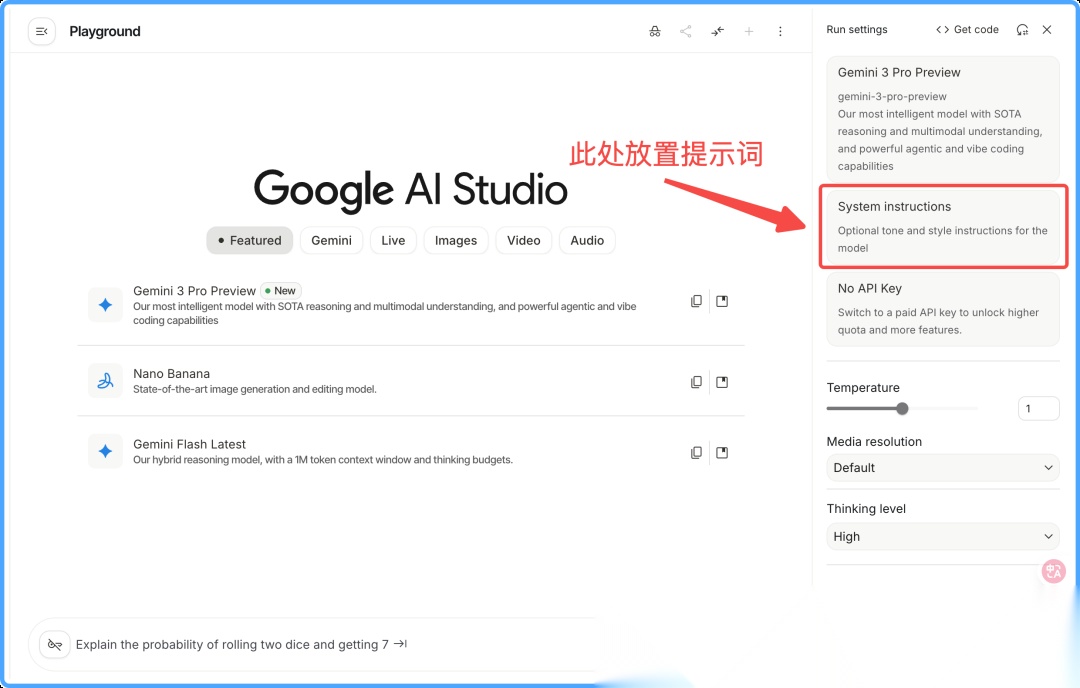Select the Images filter chip
This screenshot has height=688, width=1080.
[x=456, y=240]
